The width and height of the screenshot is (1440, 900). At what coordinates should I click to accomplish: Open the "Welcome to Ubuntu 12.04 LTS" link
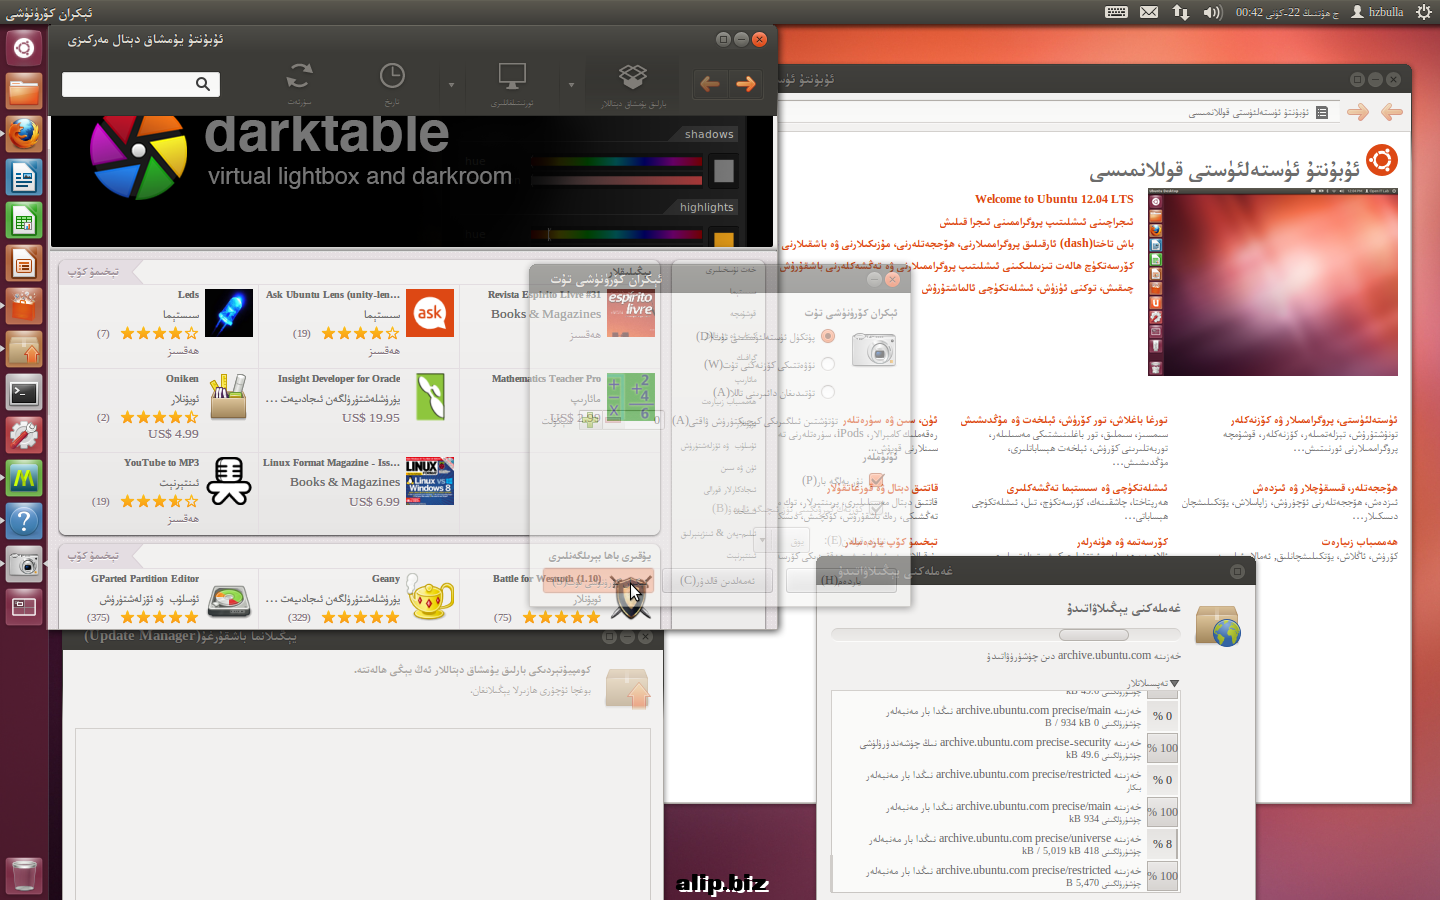[1054, 199]
